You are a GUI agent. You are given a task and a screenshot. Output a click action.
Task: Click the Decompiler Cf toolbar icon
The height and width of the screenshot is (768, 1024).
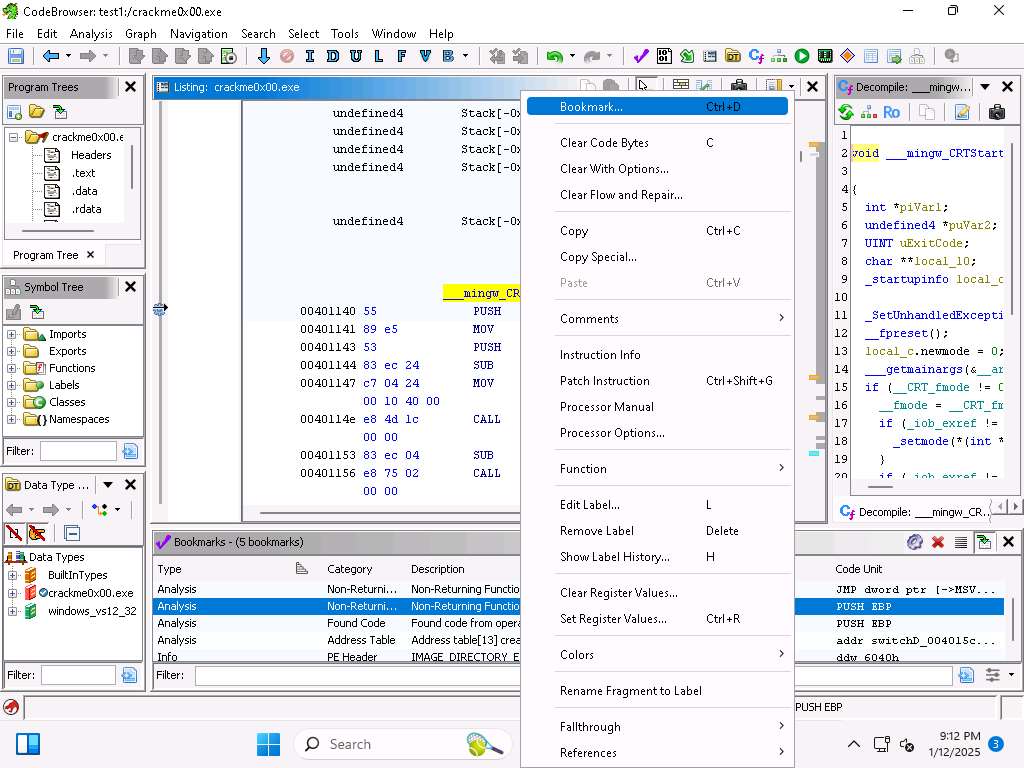click(757, 57)
